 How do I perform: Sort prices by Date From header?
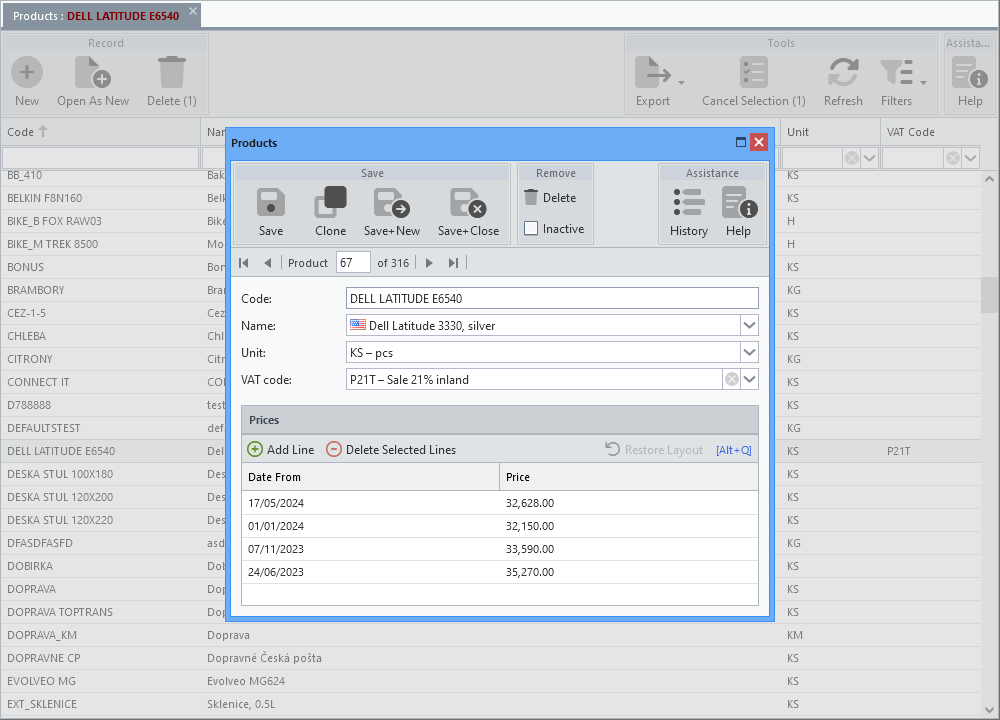tap(370, 477)
